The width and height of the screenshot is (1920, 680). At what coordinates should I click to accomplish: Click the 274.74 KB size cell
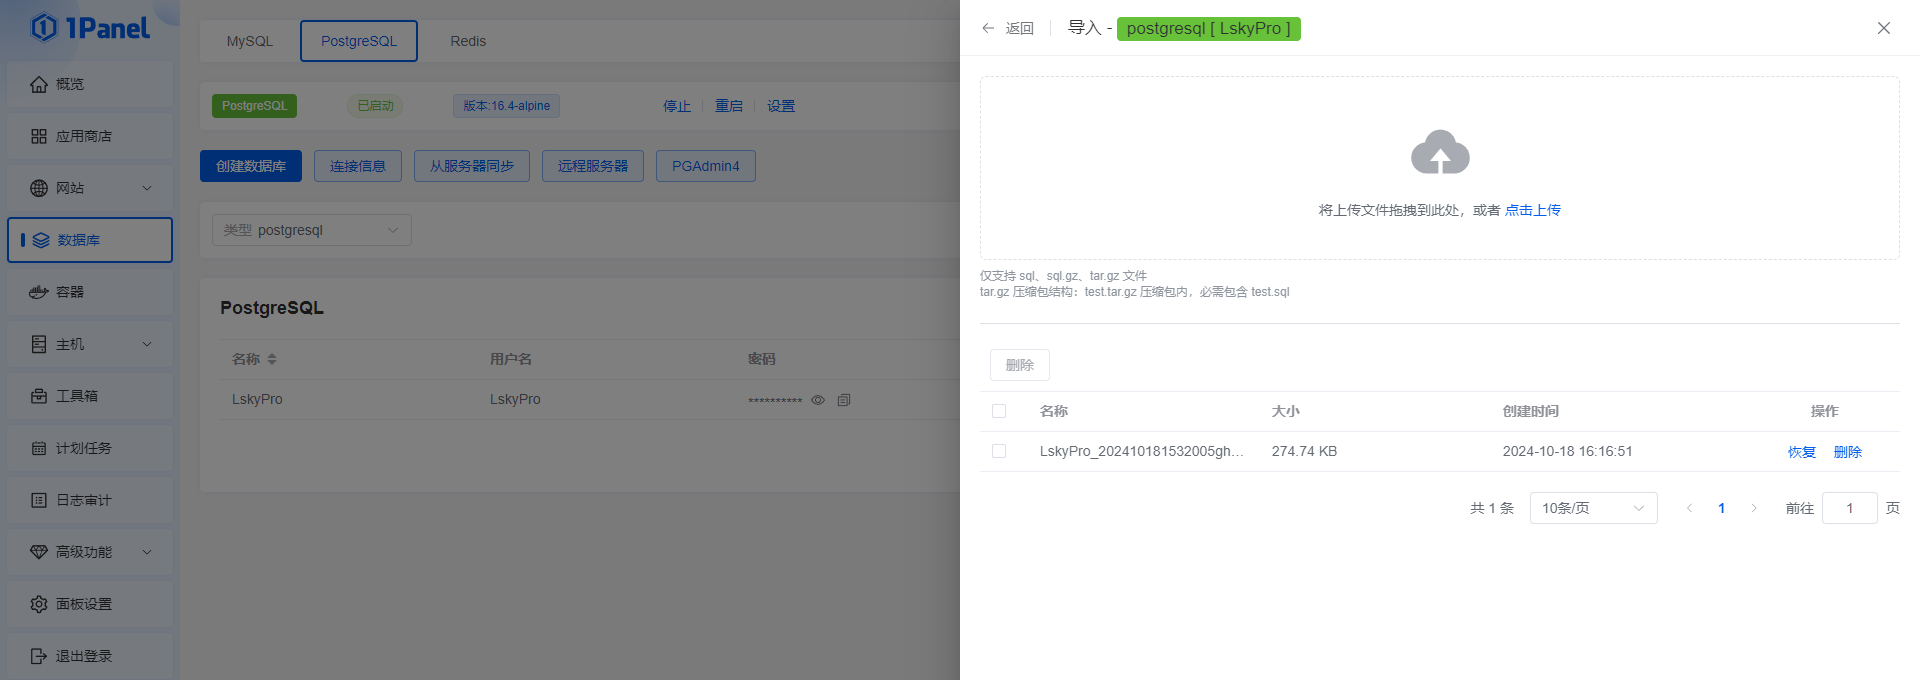(1304, 451)
